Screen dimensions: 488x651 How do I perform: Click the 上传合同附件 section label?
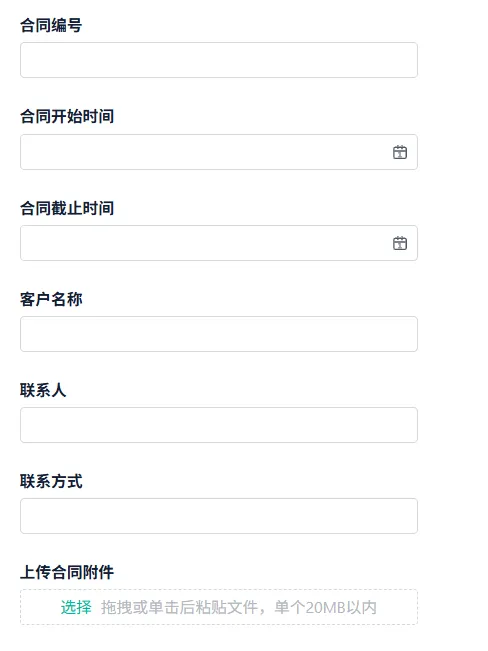[x=67, y=572]
